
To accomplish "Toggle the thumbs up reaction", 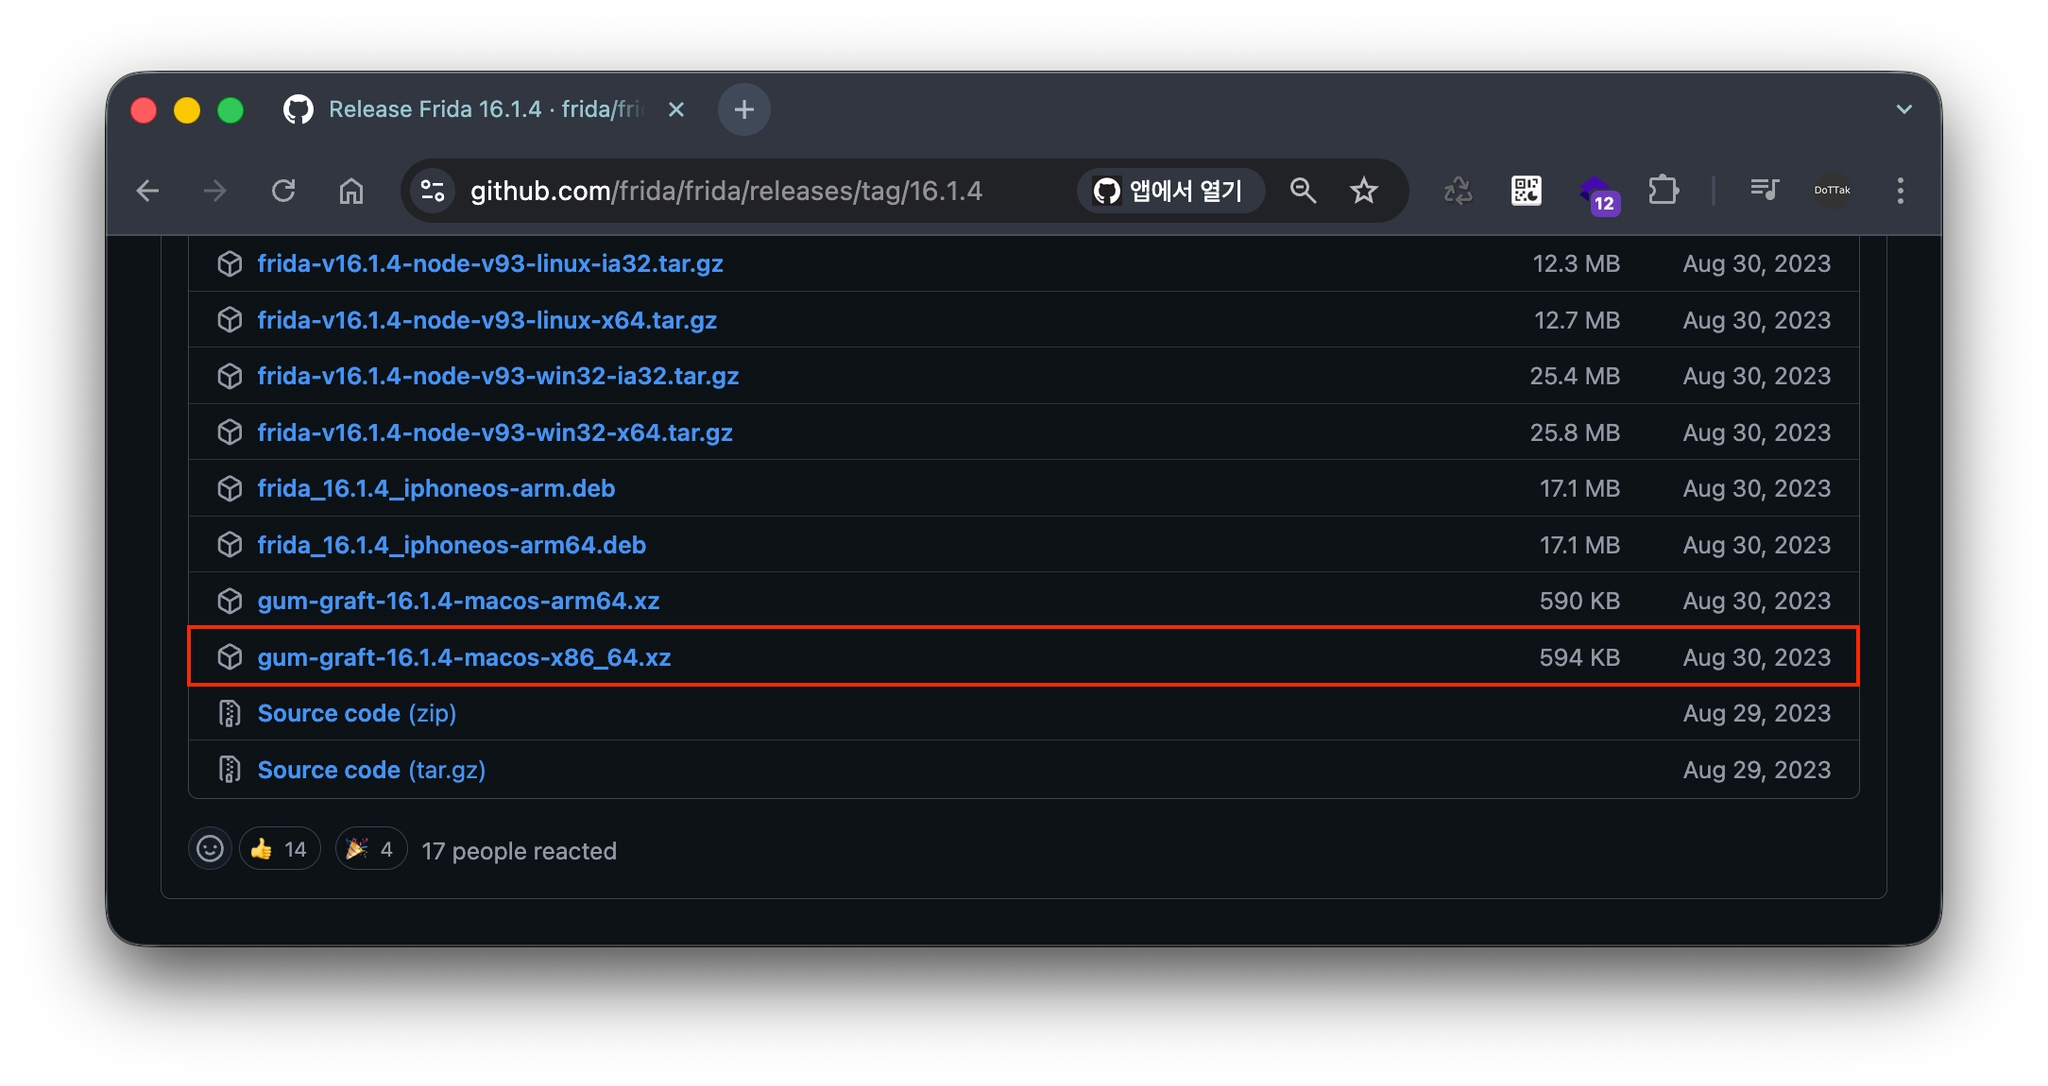I will 279,849.
